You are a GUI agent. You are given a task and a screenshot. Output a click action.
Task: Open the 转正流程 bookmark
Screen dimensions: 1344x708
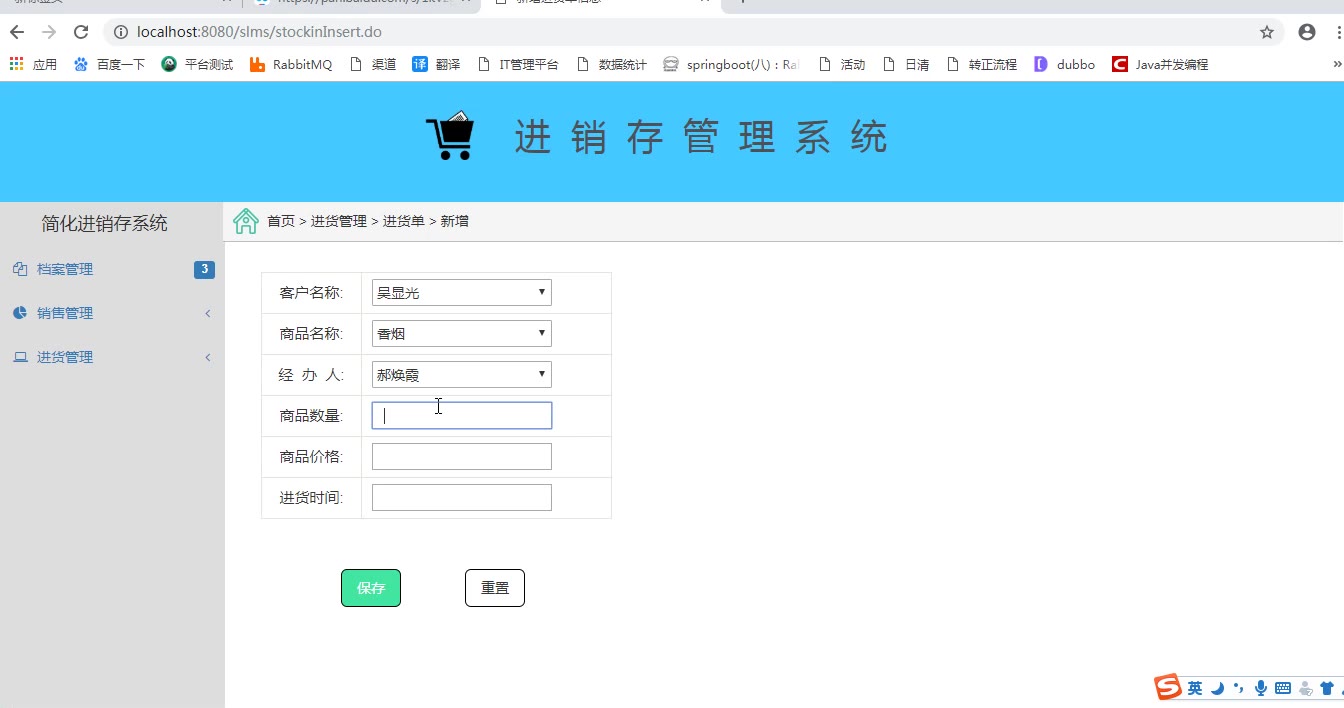(x=981, y=64)
